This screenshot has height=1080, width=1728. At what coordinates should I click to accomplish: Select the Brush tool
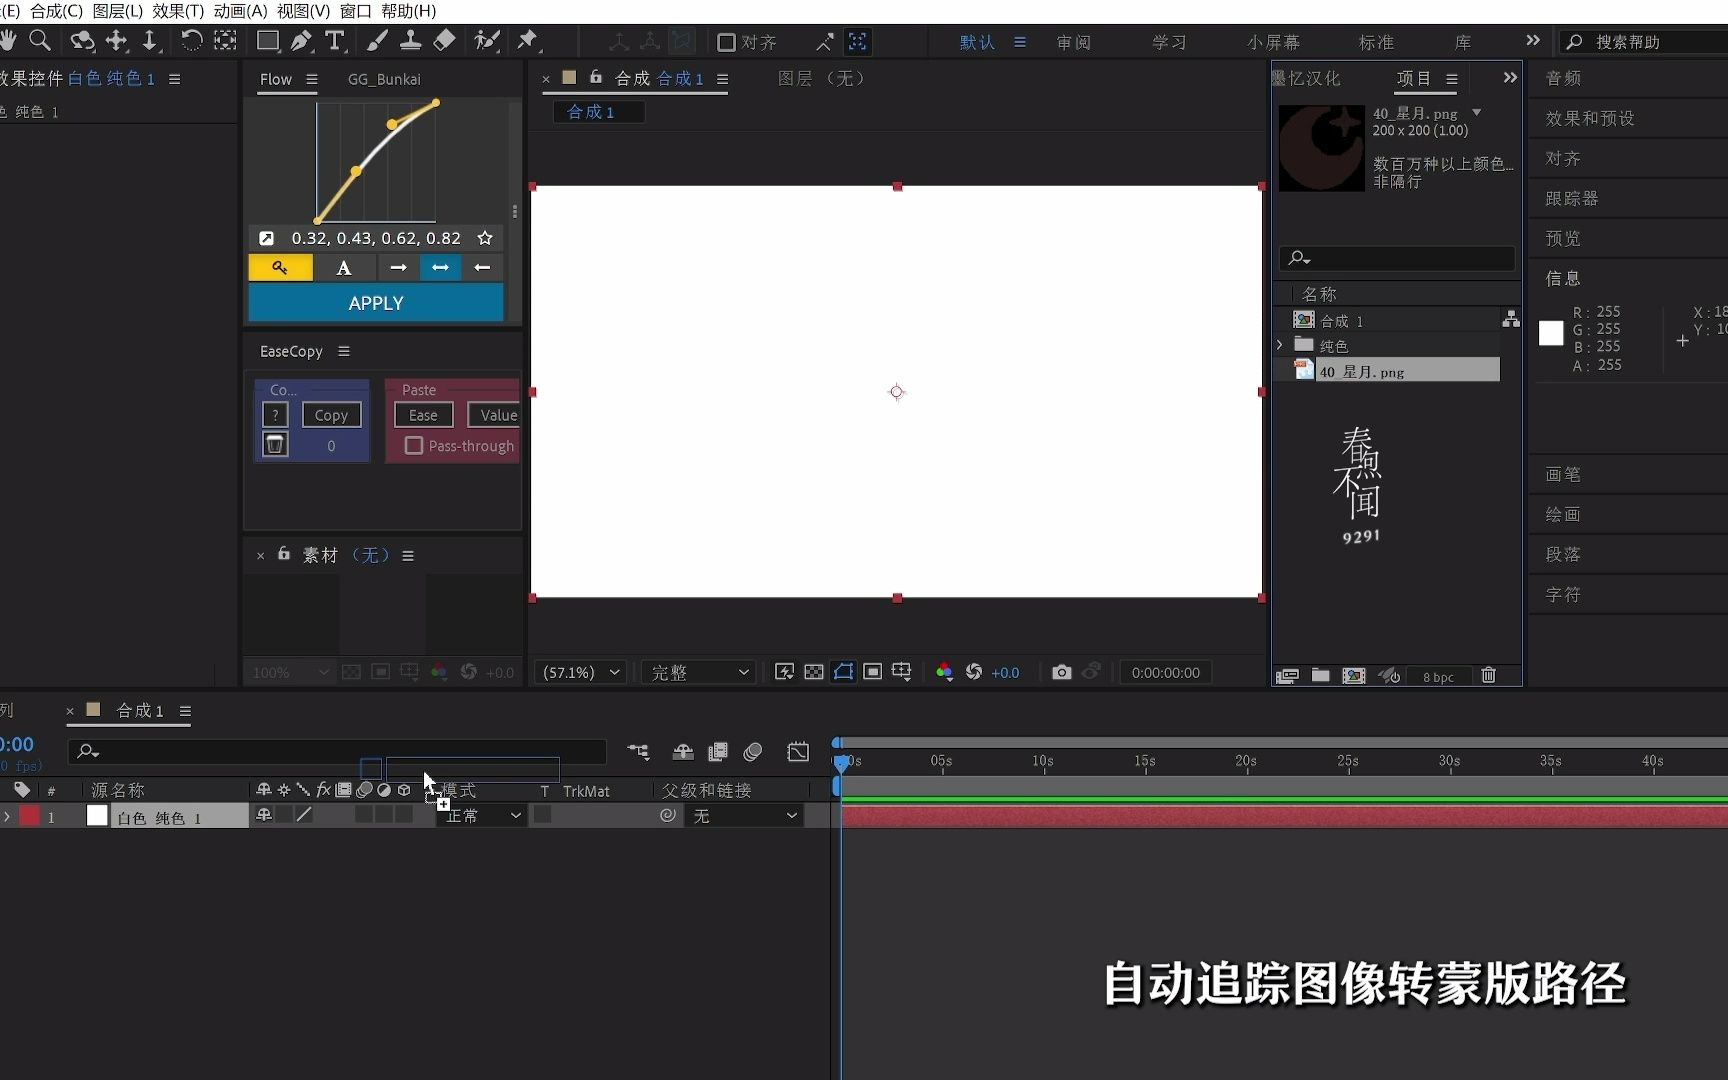(x=377, y=41)
